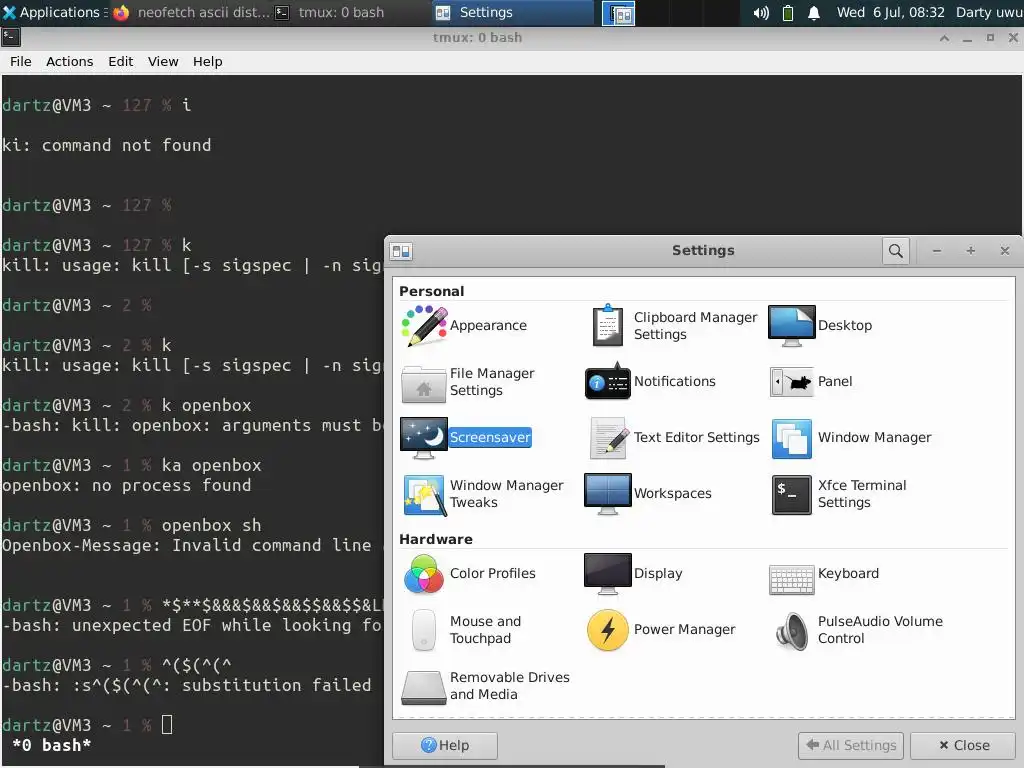The width and height of the screenshot is (1024, 768).
Task: Open the Notifications settings icon
Action: pyautogui.click(x=608, y=381)
